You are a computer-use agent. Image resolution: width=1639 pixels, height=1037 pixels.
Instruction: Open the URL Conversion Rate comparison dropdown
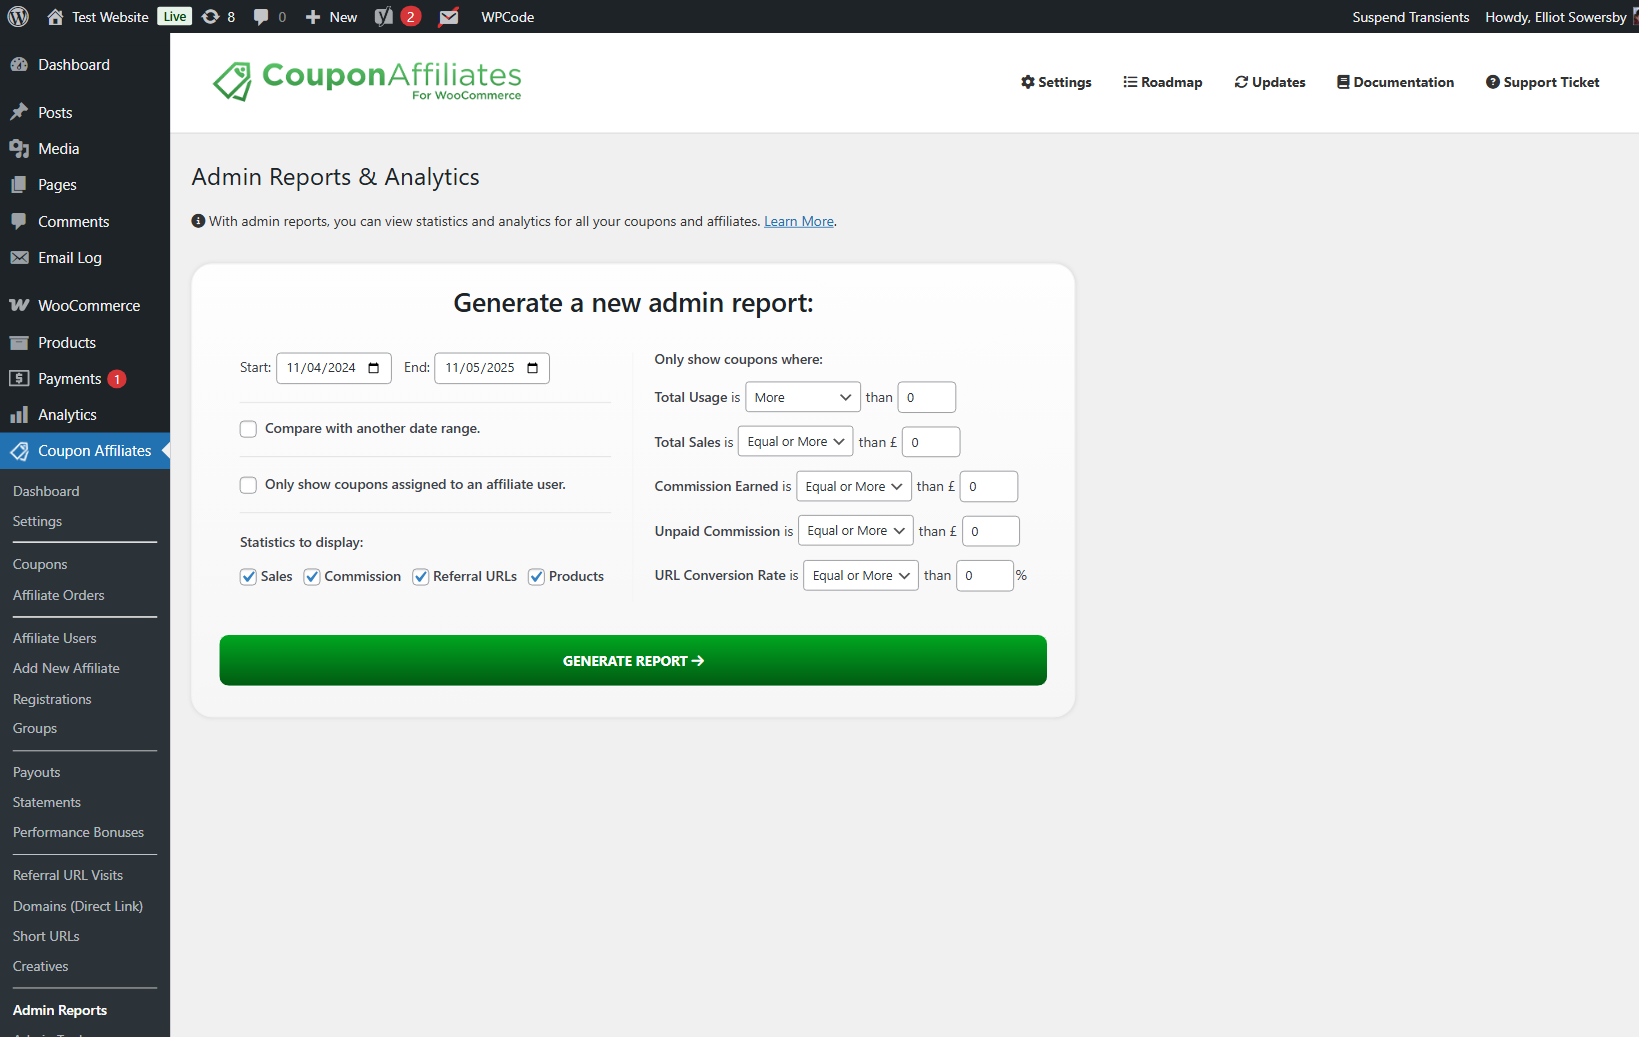[861, 575]
